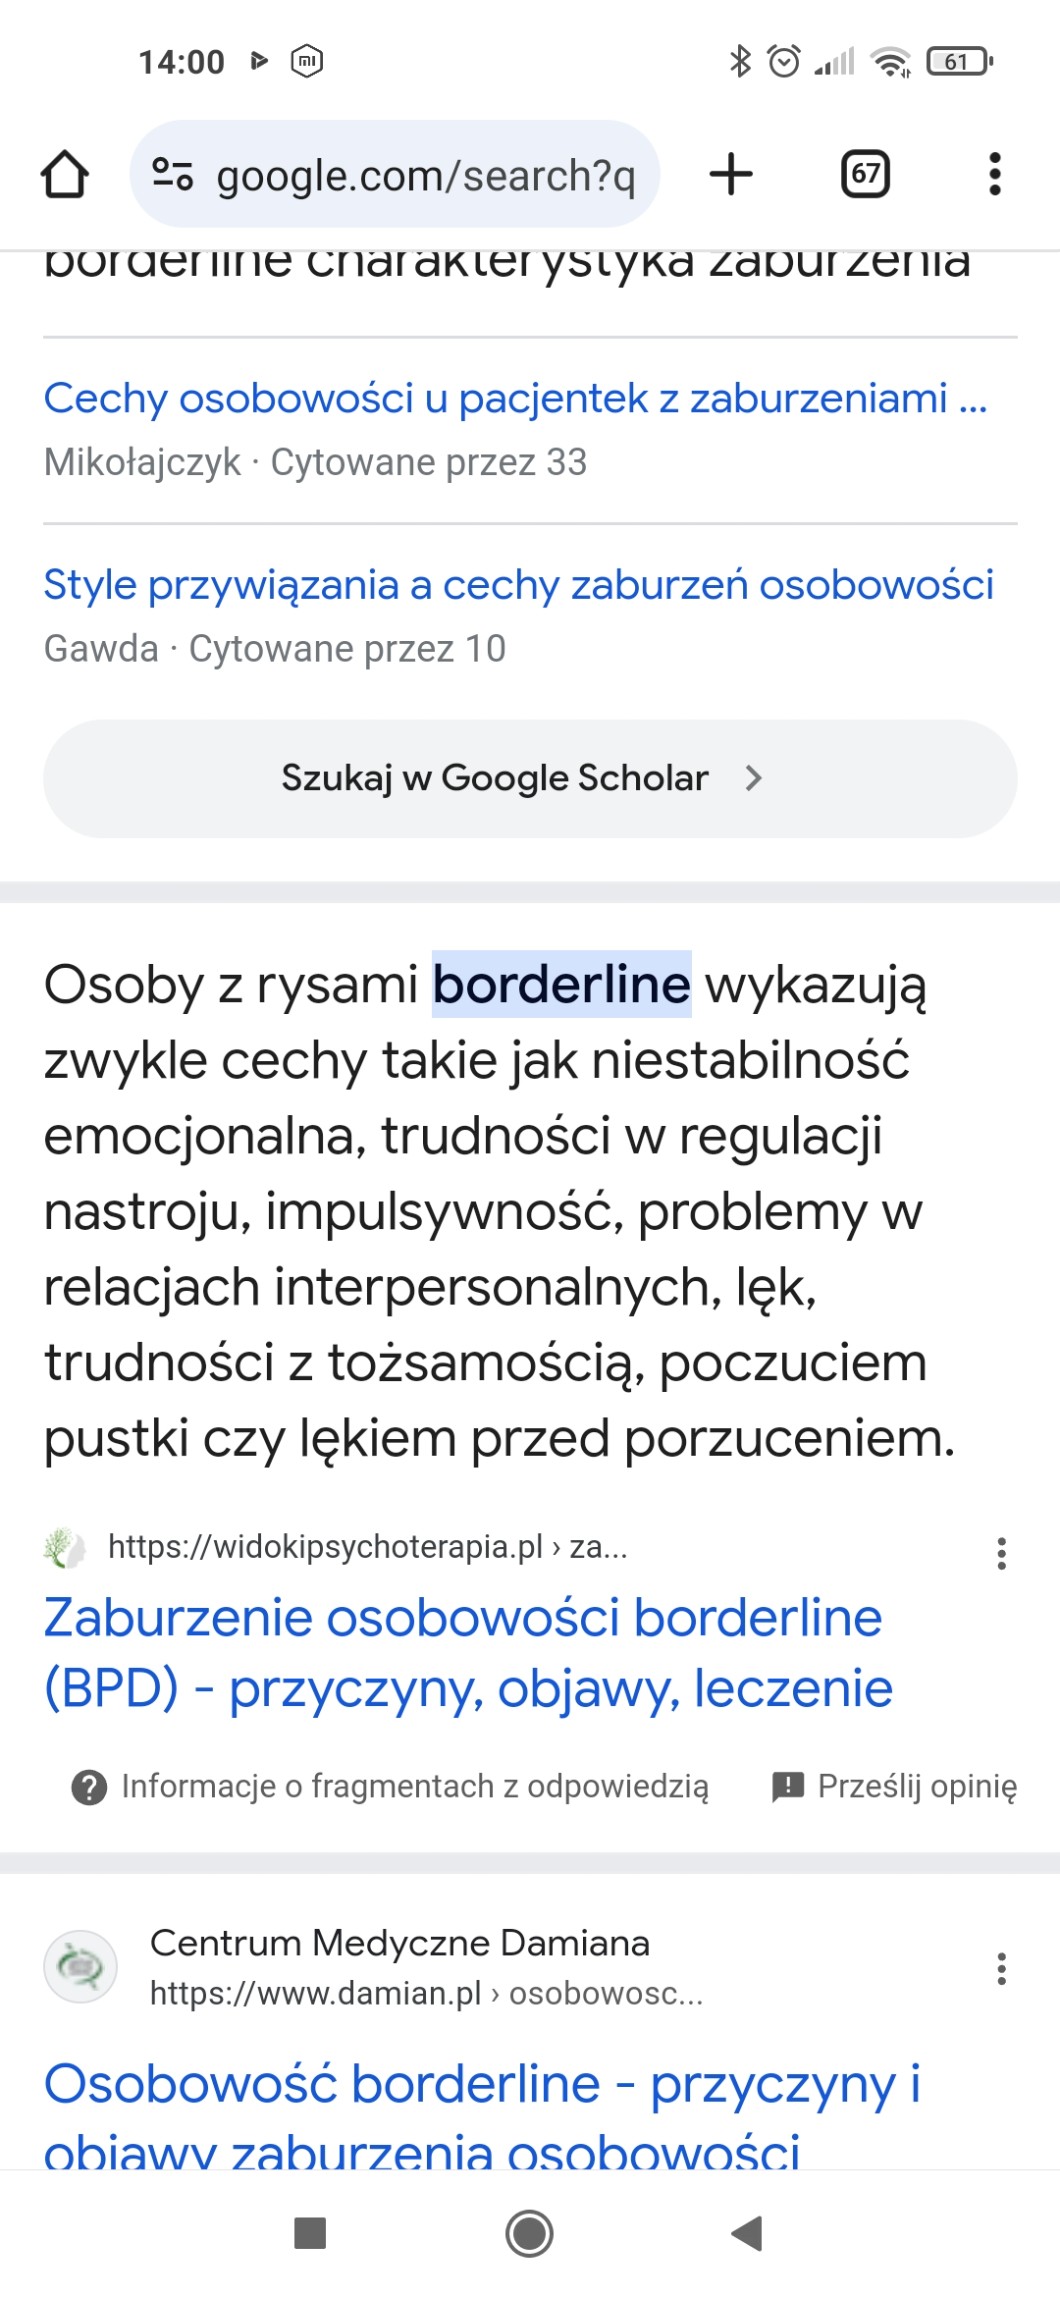Open the tab switcher showing 67 tabs

(x=865, y=175)
